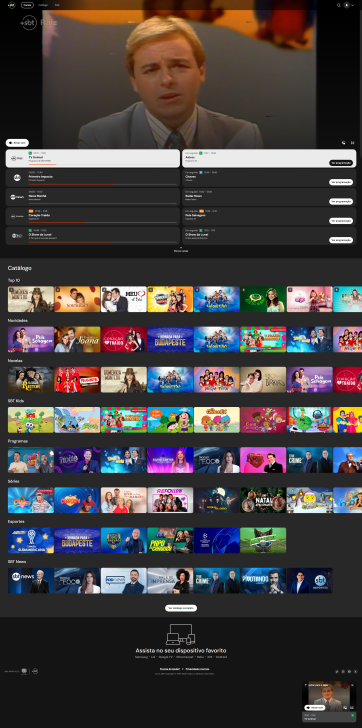Click fullscreen icon in the mini player
Image resolution: width=362 pixels, height=728 pixels.
coord(352,708)
